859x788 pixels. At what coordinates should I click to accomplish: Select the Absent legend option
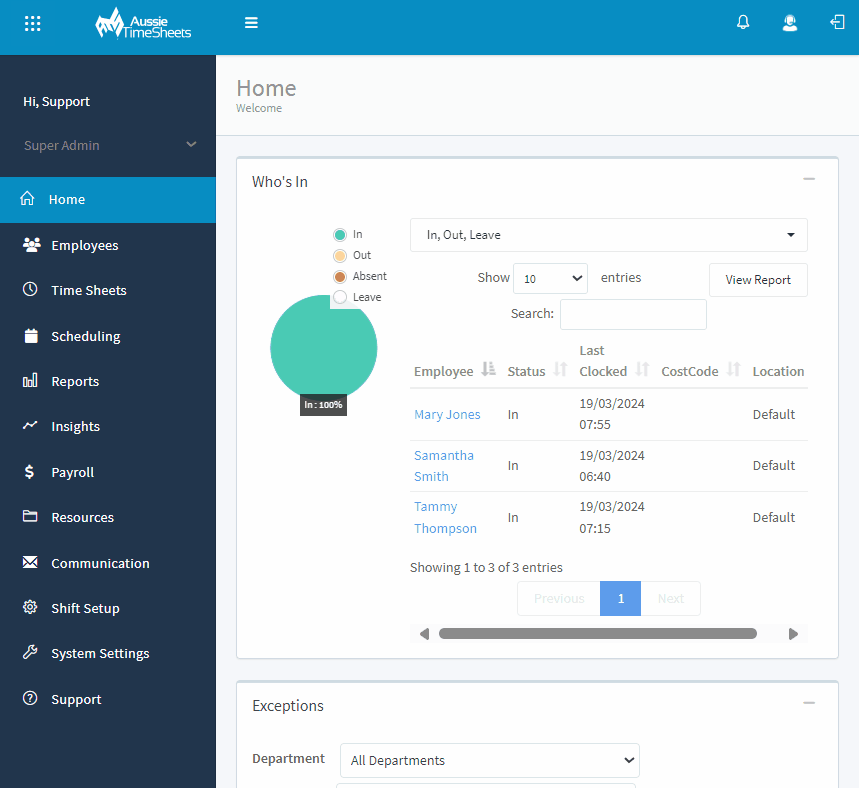(340, 276)
